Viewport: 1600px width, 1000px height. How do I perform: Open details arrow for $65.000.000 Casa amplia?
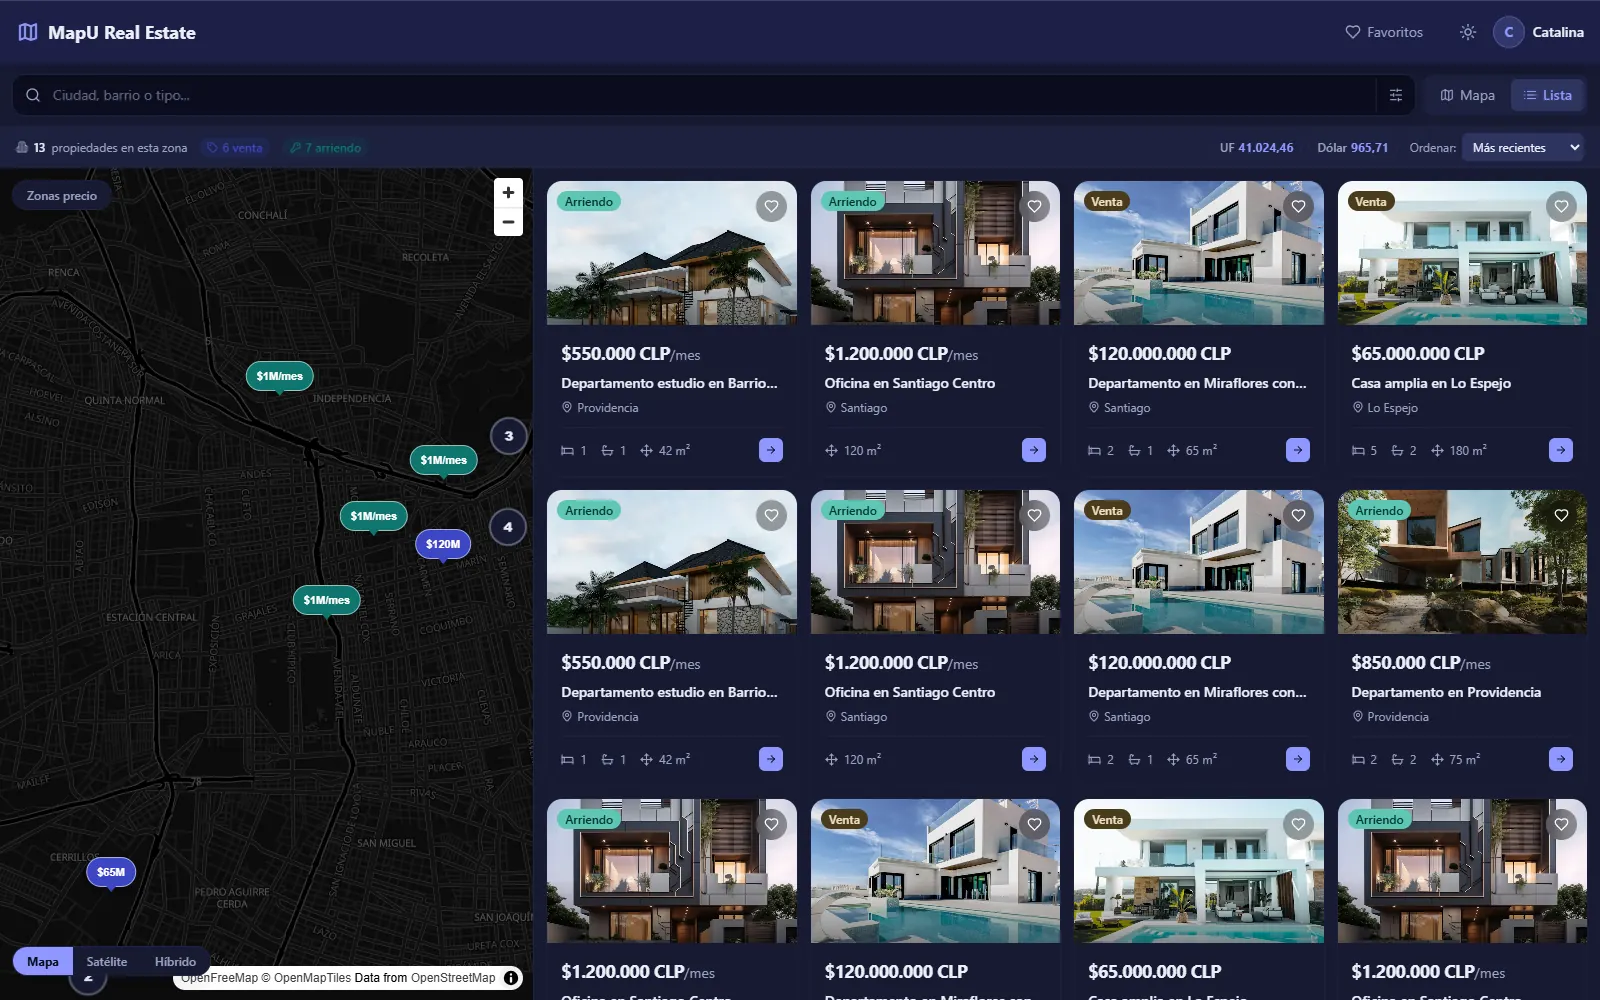point(1561,450)
